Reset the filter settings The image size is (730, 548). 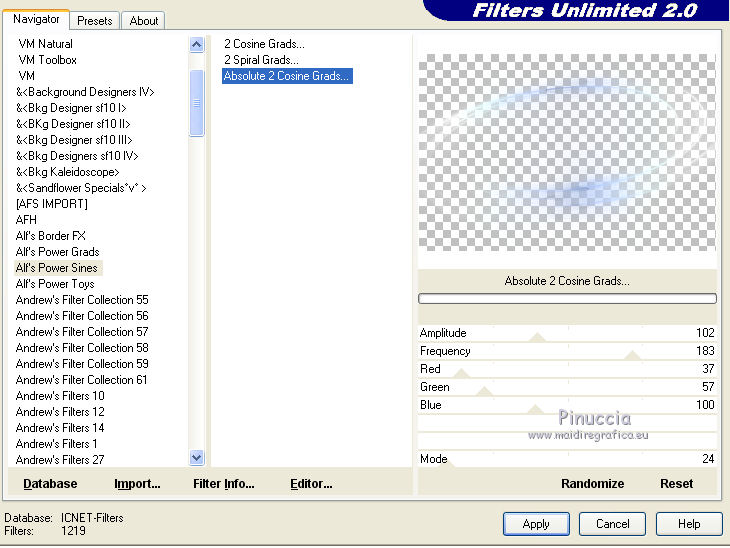(x=676, y=484)
